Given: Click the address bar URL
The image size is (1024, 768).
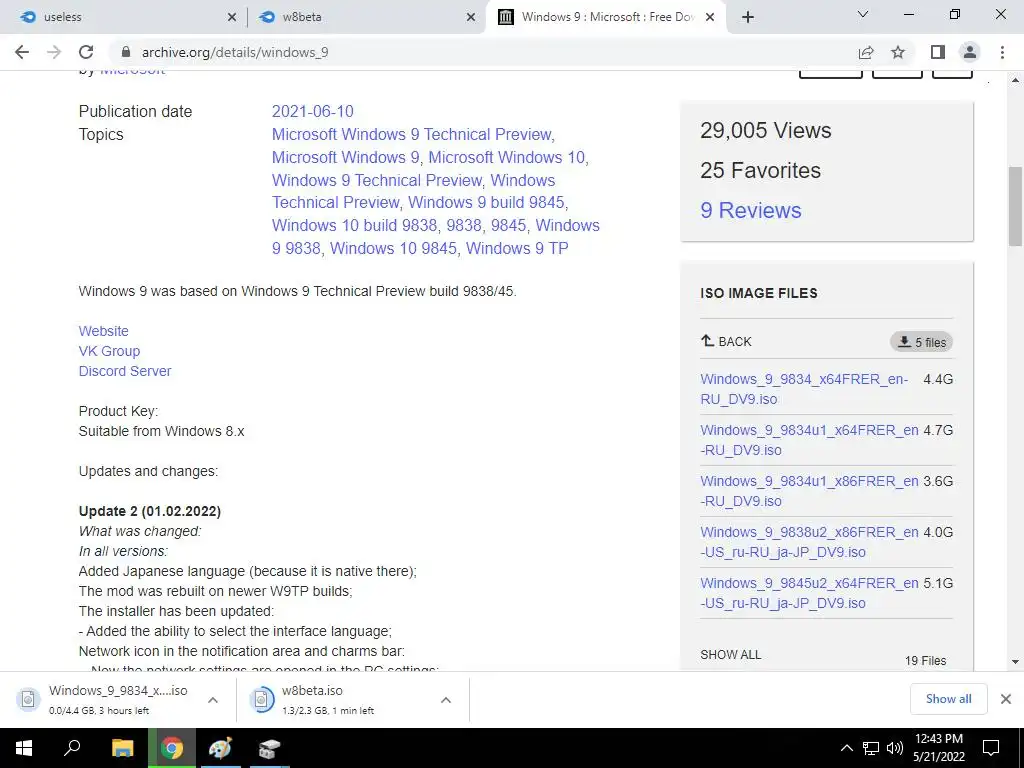Looking at the screenshot, I should [235, 52].
